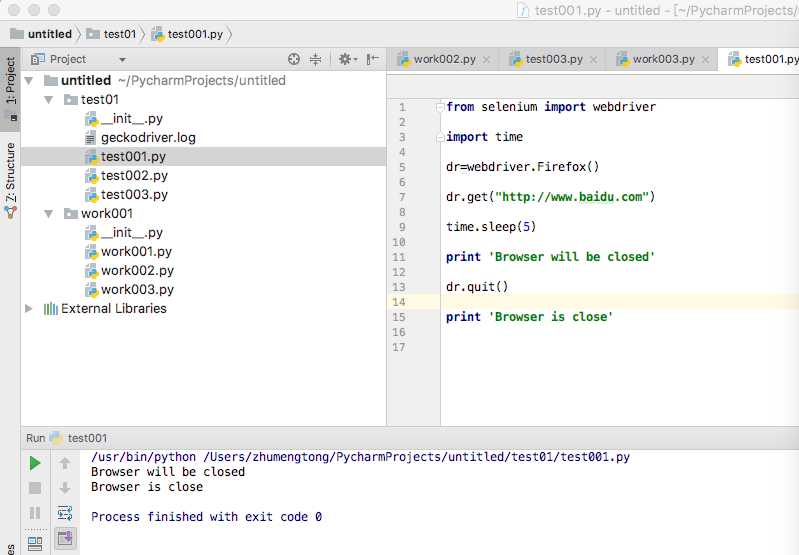The height and width of the screenshot is (555, 799).
Task: Toggle soft-wrap in the Run console
Action: (65, 513)
